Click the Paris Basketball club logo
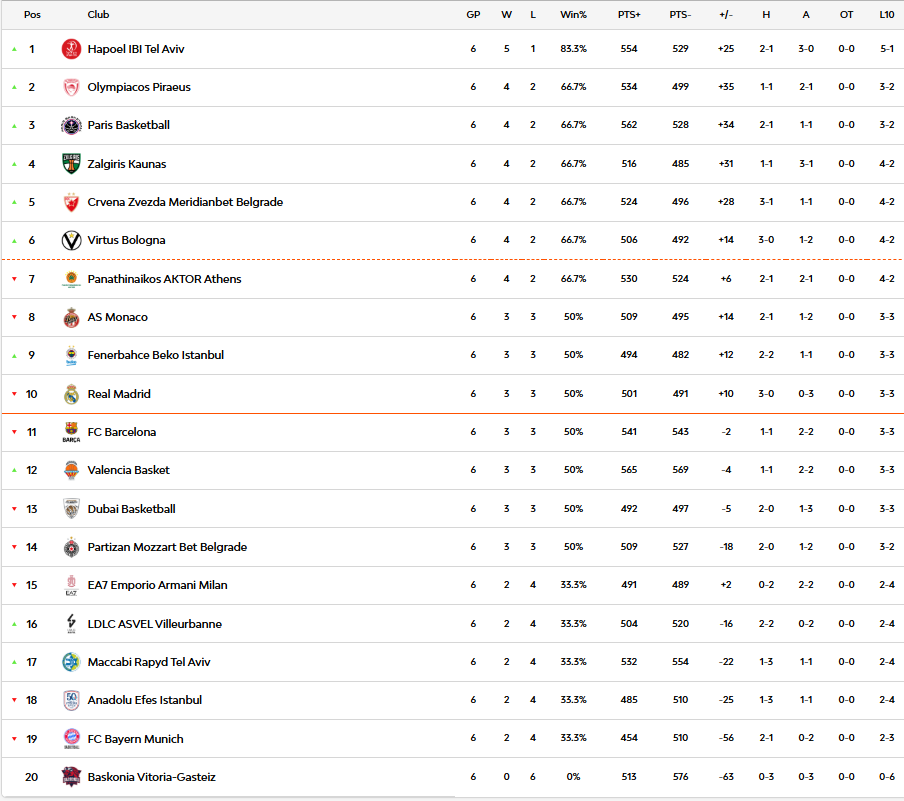The height and width of the screenshot is (801, 904). [71, 126]
